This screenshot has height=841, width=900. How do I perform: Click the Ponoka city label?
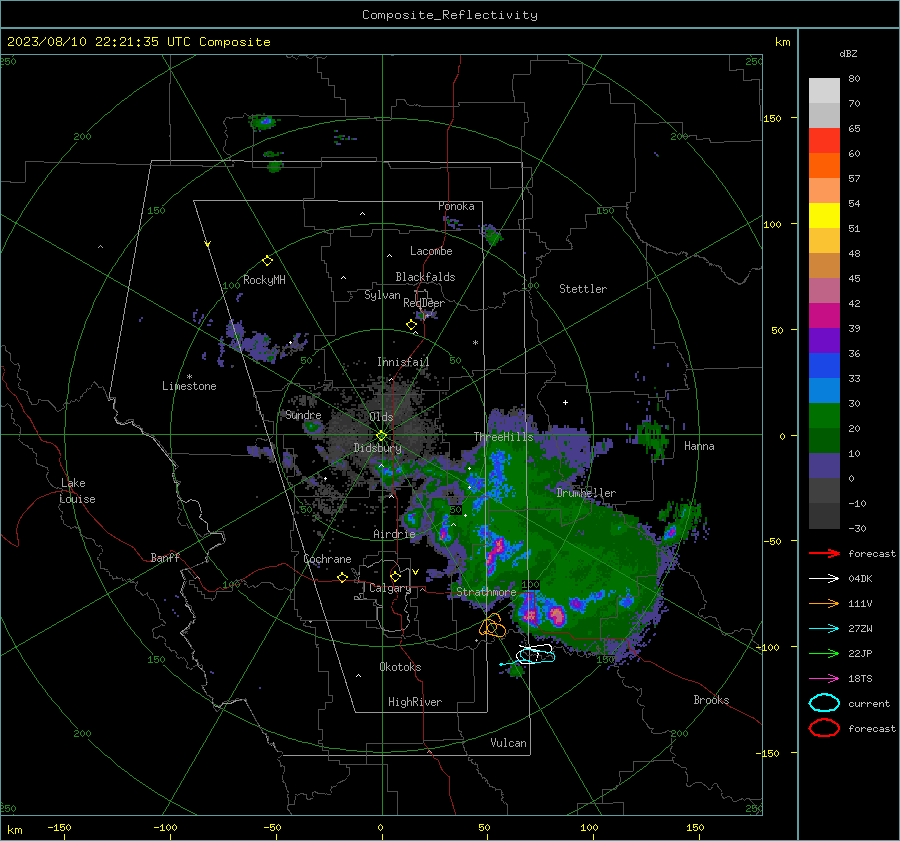click(x=456, y=206)
